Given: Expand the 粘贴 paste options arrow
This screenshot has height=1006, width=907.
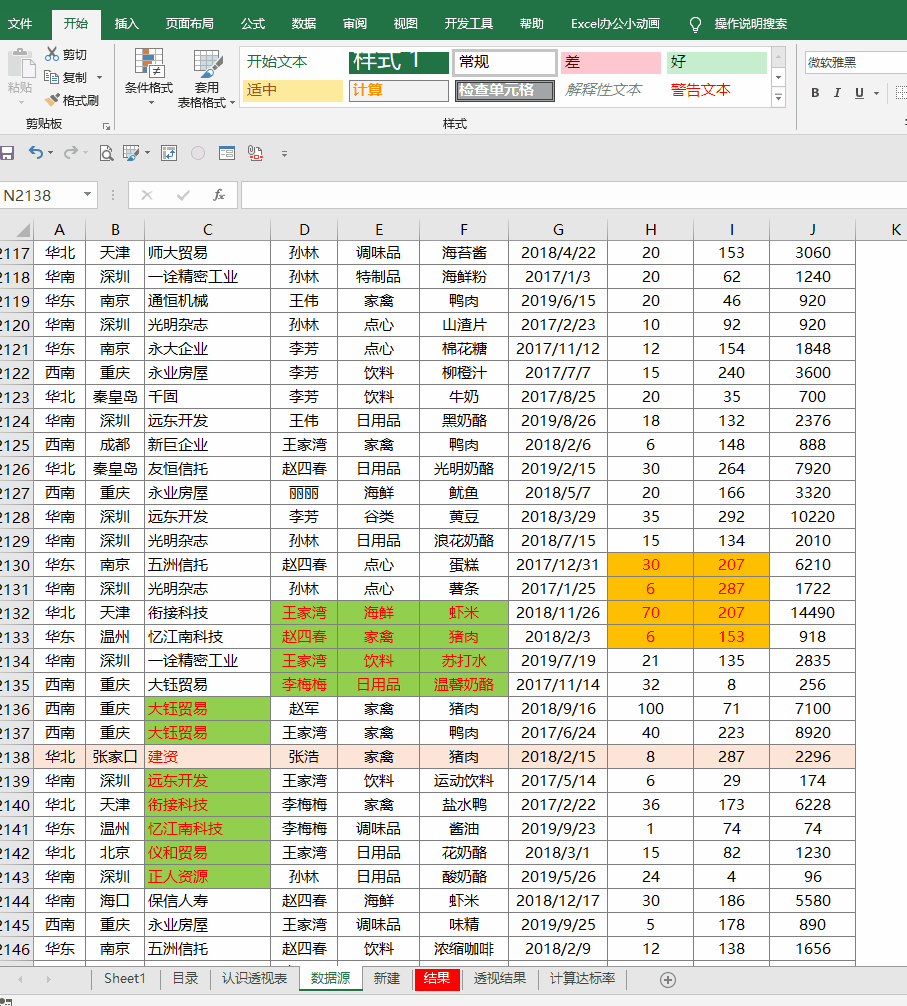Looking at the screenshot, I should (21, 102).
